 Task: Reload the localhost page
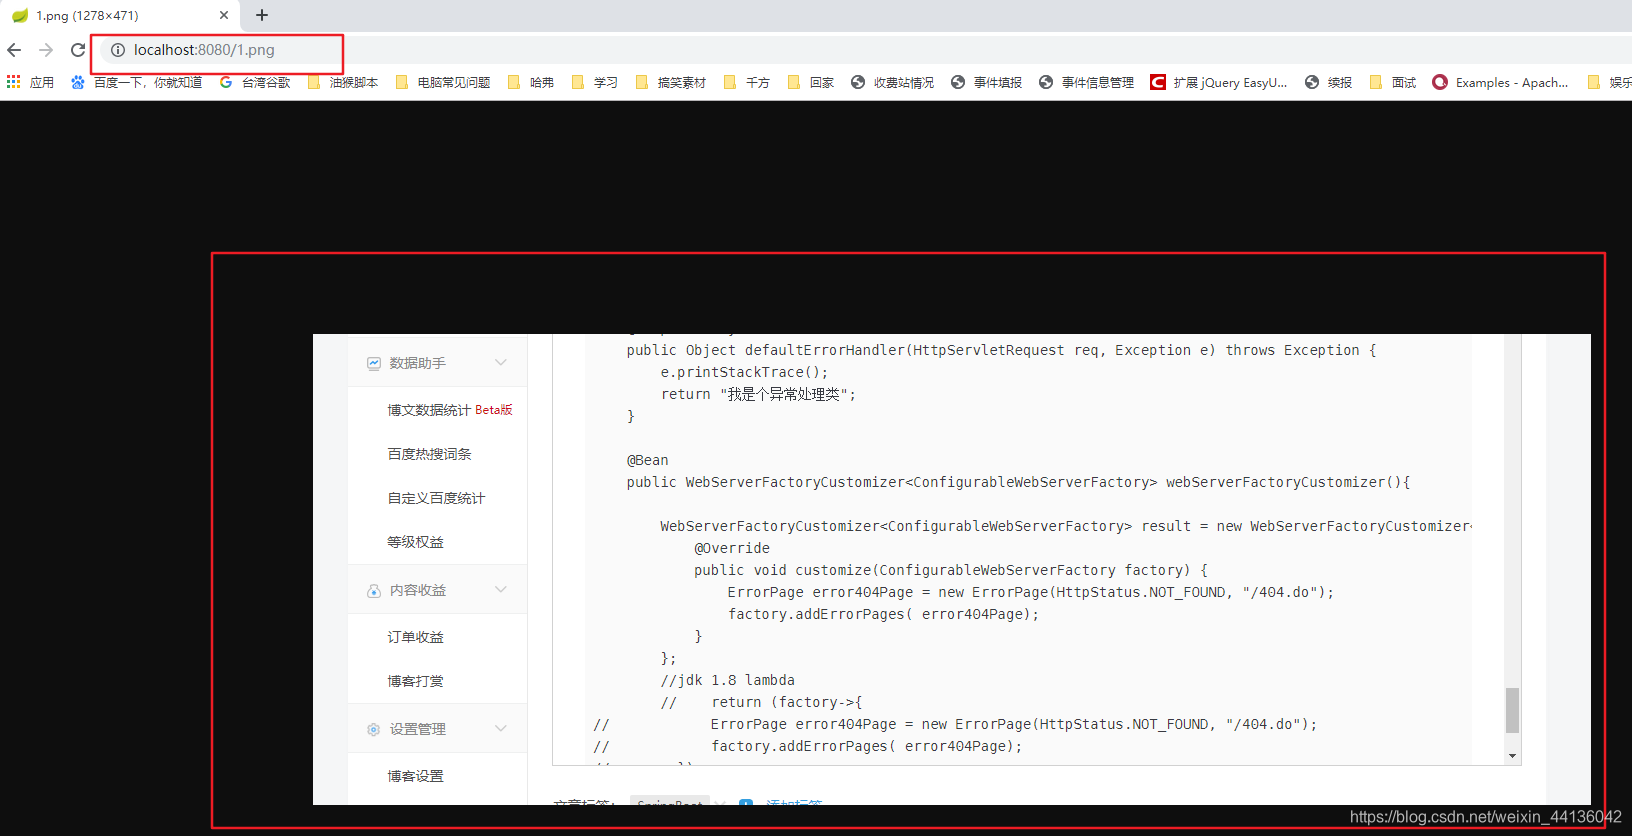click(x=78, y=50)
